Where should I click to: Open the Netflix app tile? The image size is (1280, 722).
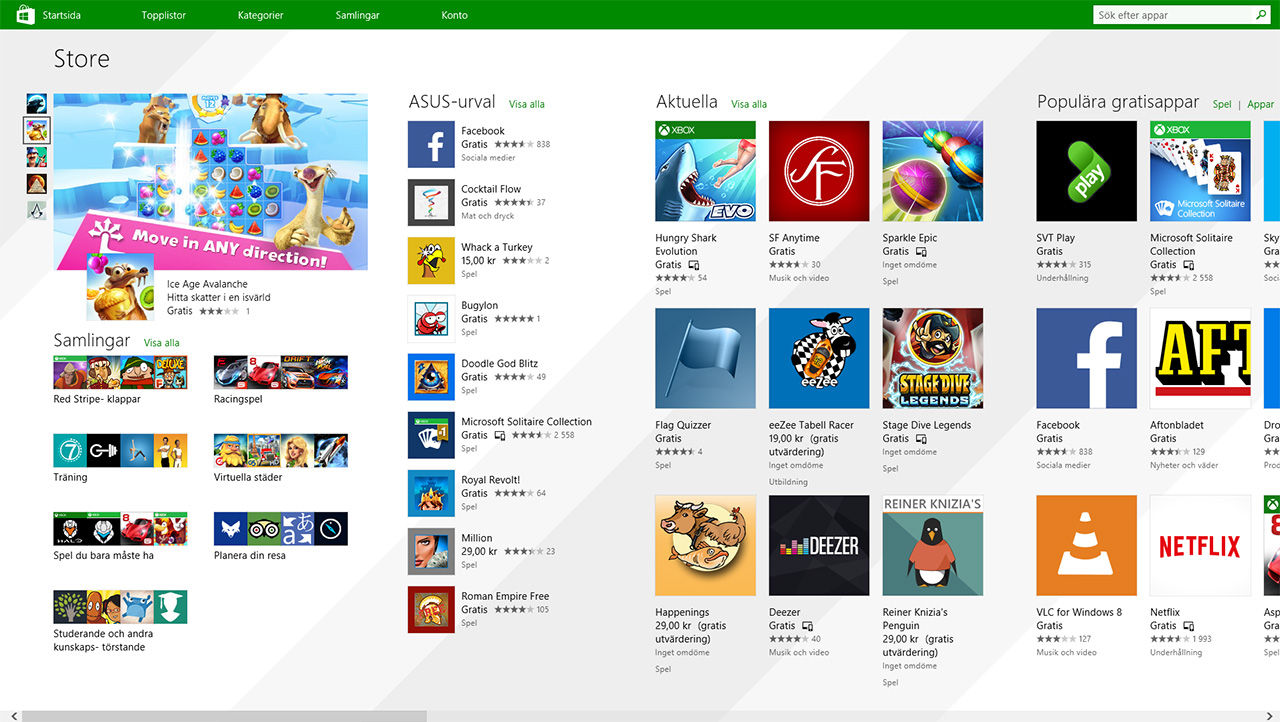pos(1199,545)
